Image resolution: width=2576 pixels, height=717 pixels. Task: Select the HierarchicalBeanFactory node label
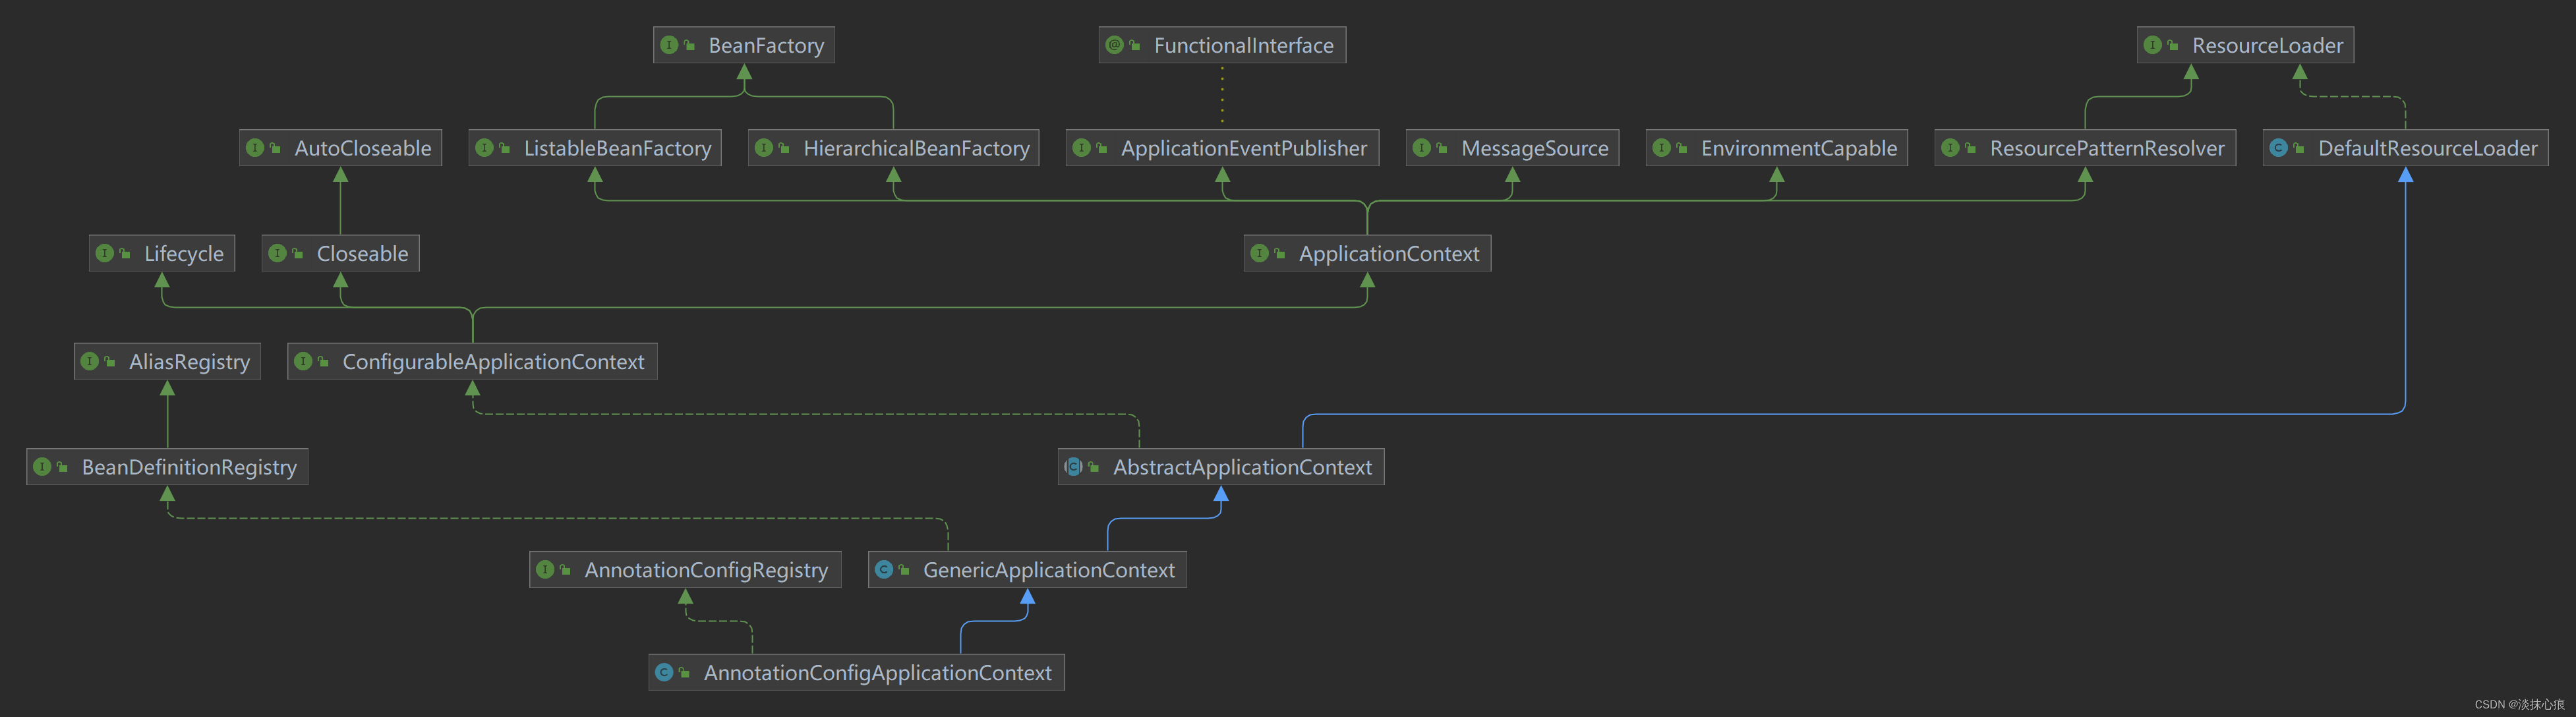(x=916, y=149)
